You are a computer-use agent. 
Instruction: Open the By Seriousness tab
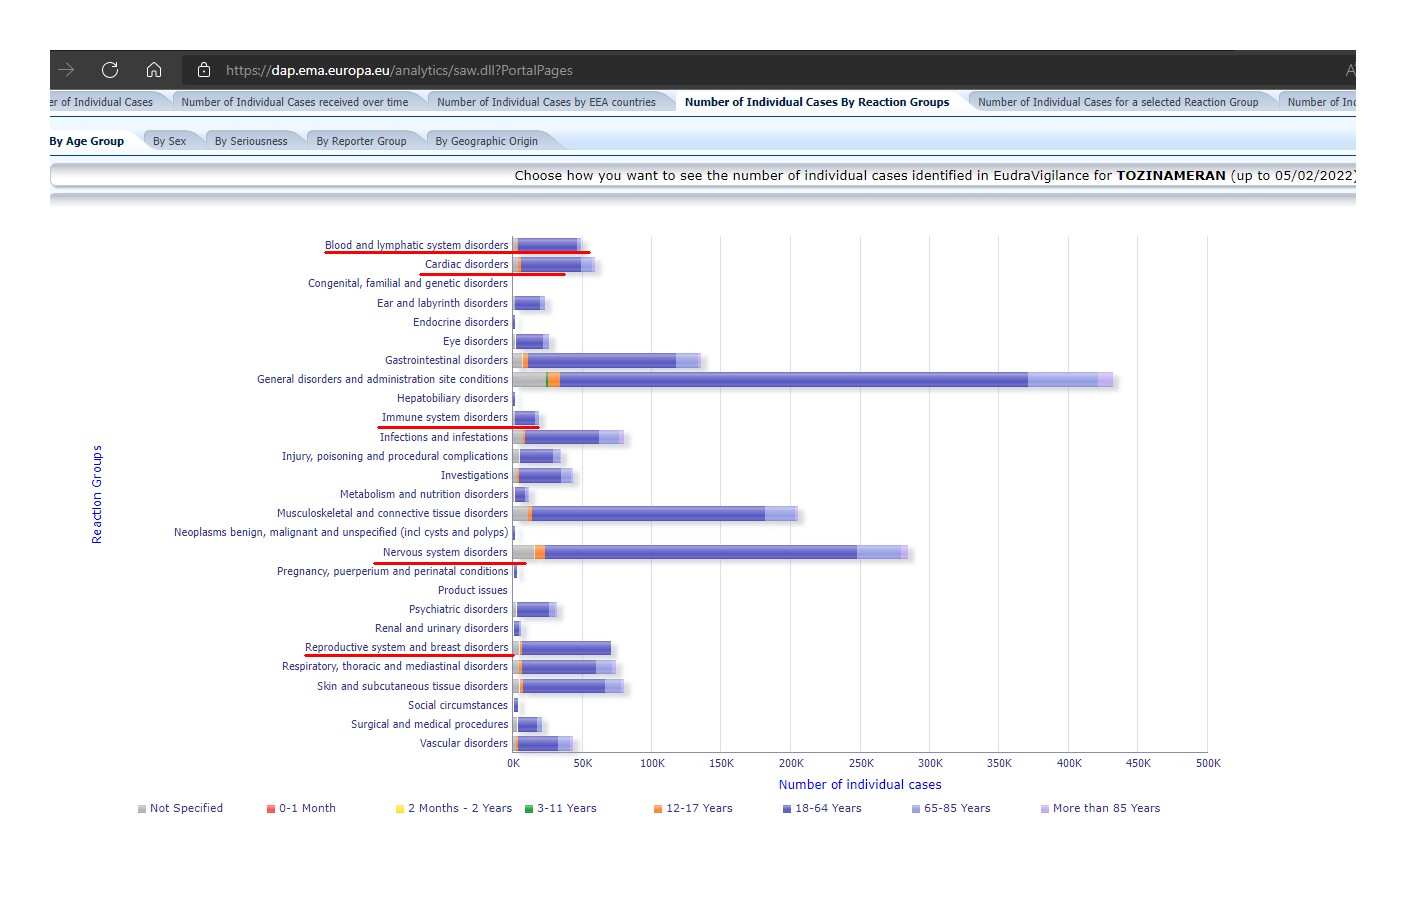[x=251, y=141]
